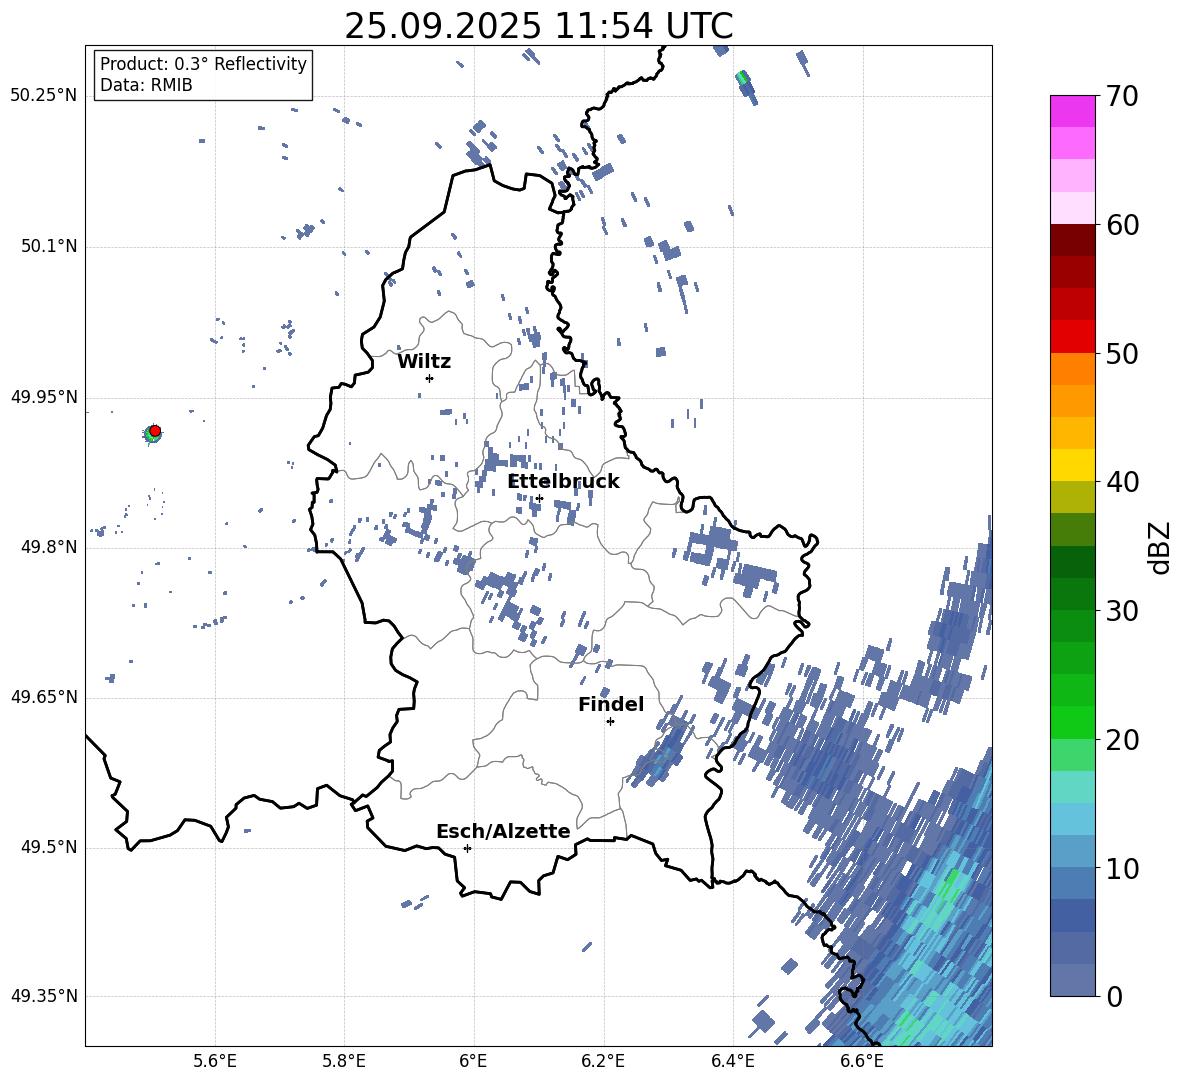Select the Findel station label
Image resolution: width=1184 pixels, height=1081 pixels.
coord(611,704)
